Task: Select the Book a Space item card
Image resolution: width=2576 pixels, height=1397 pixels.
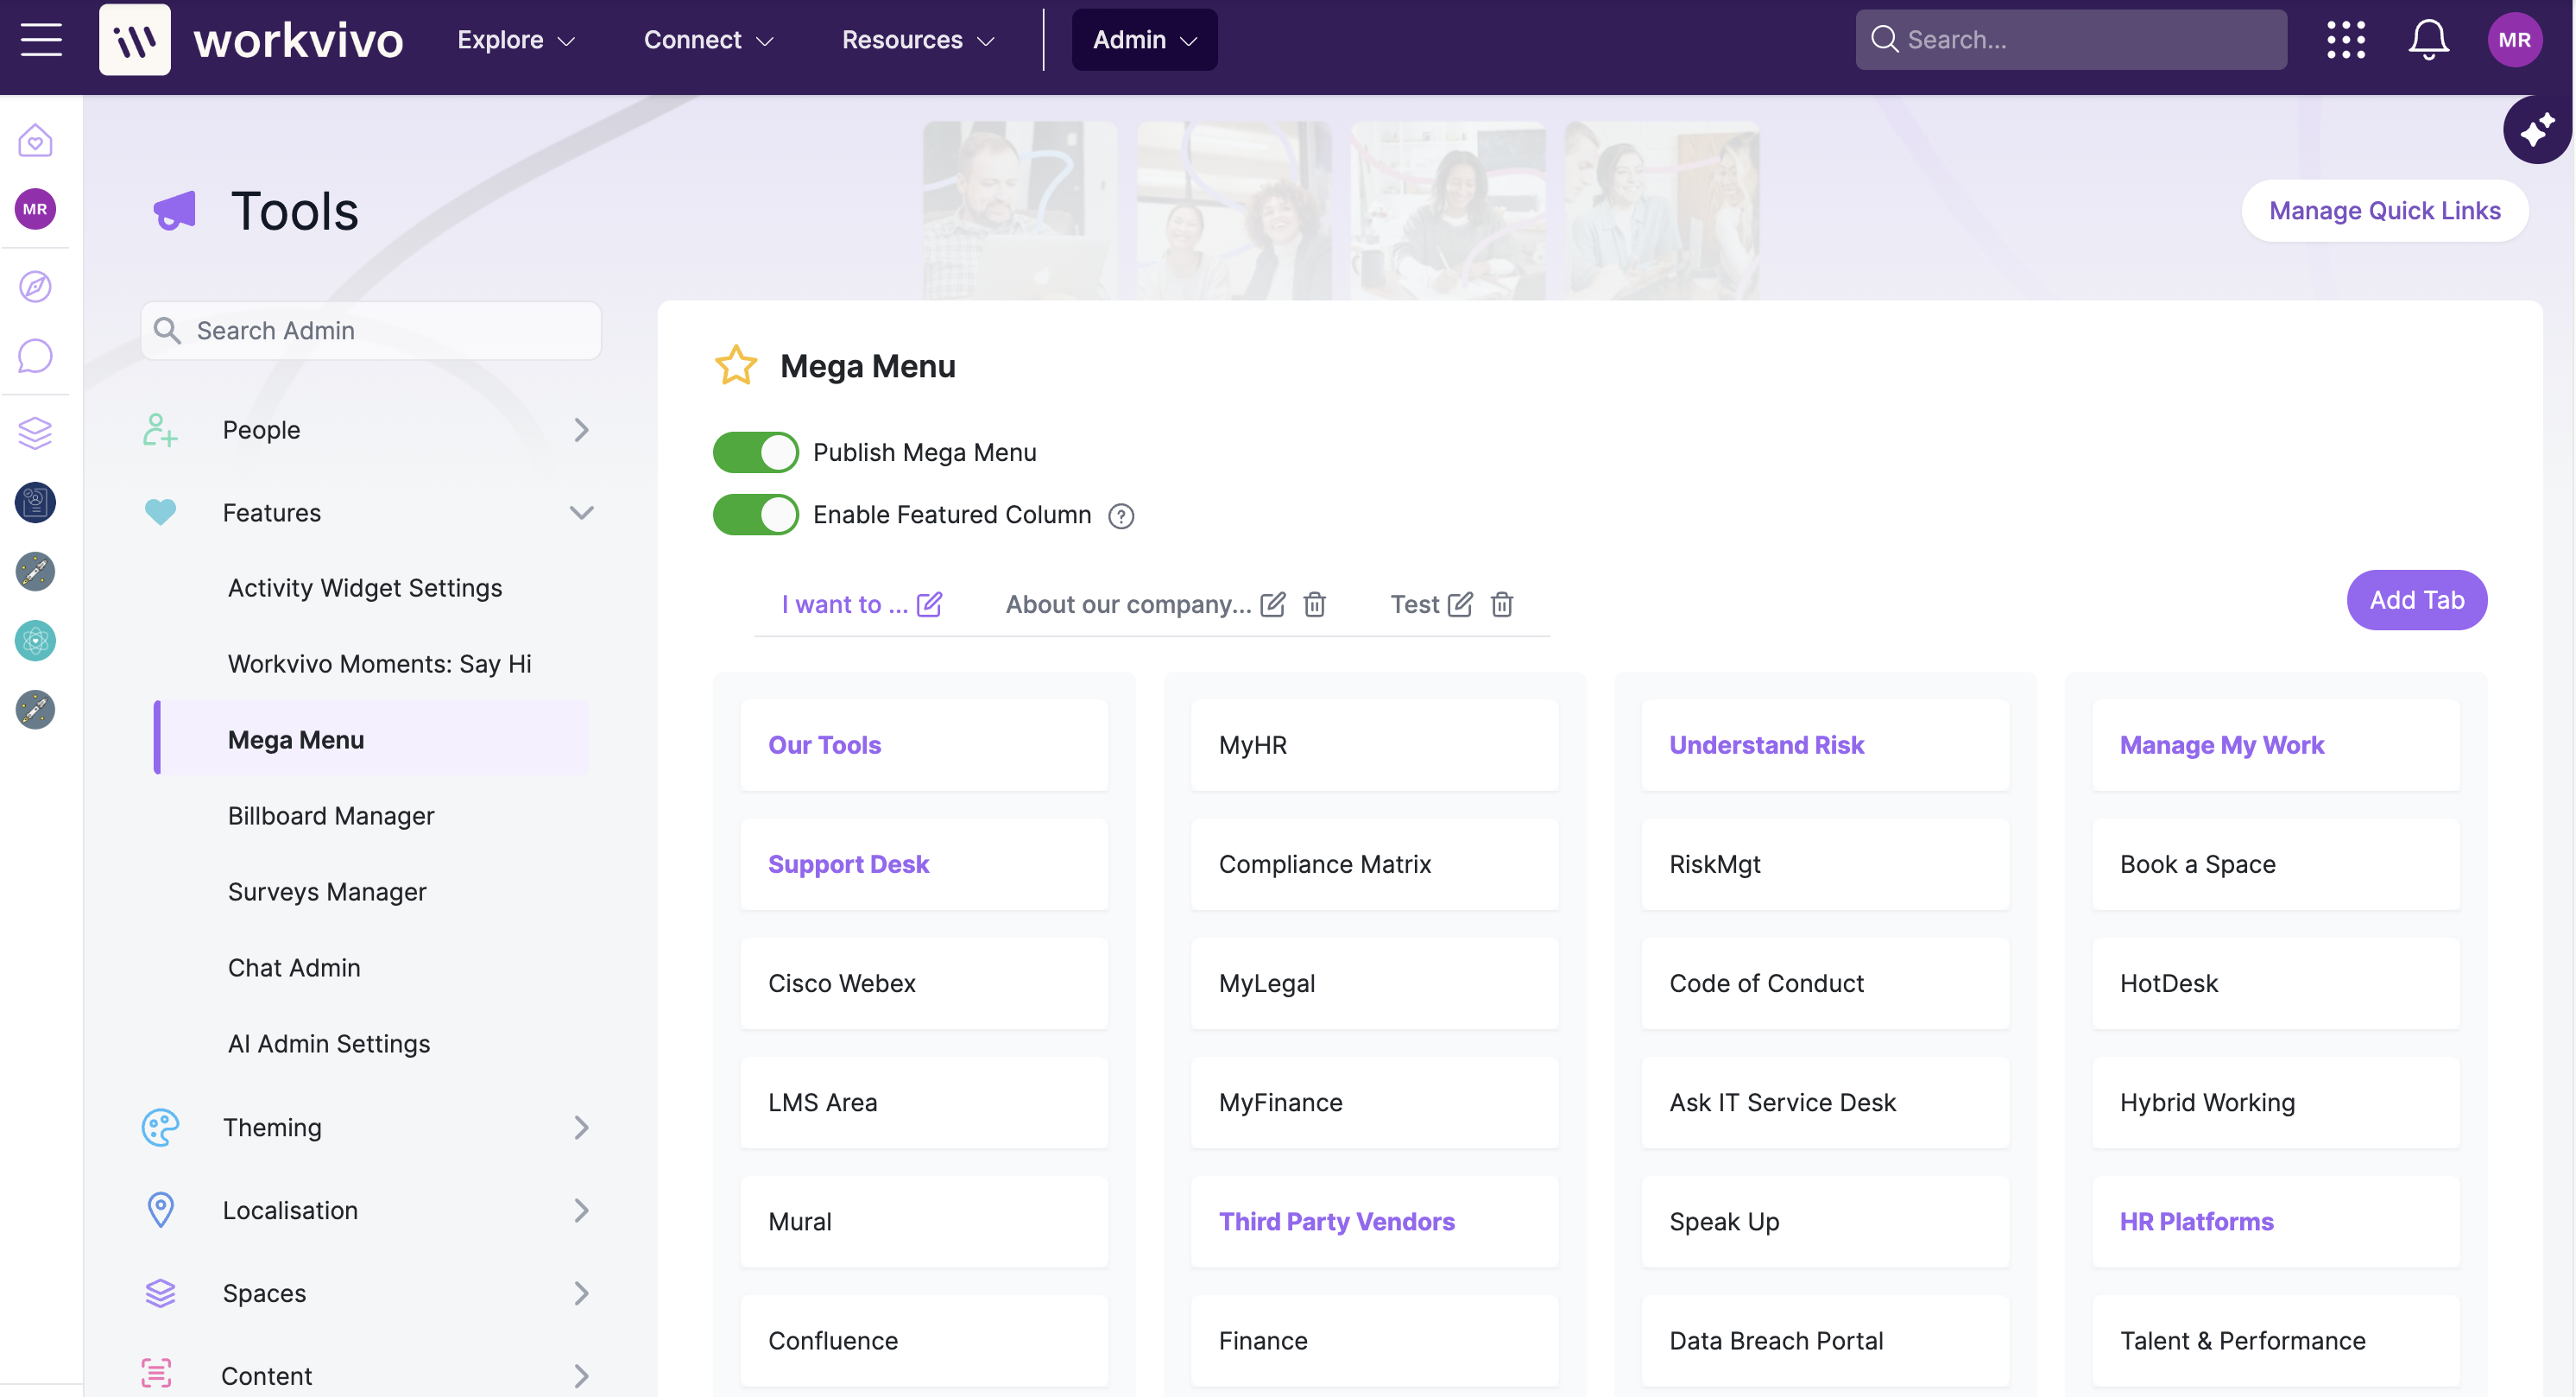Action: coord(2275,864)
